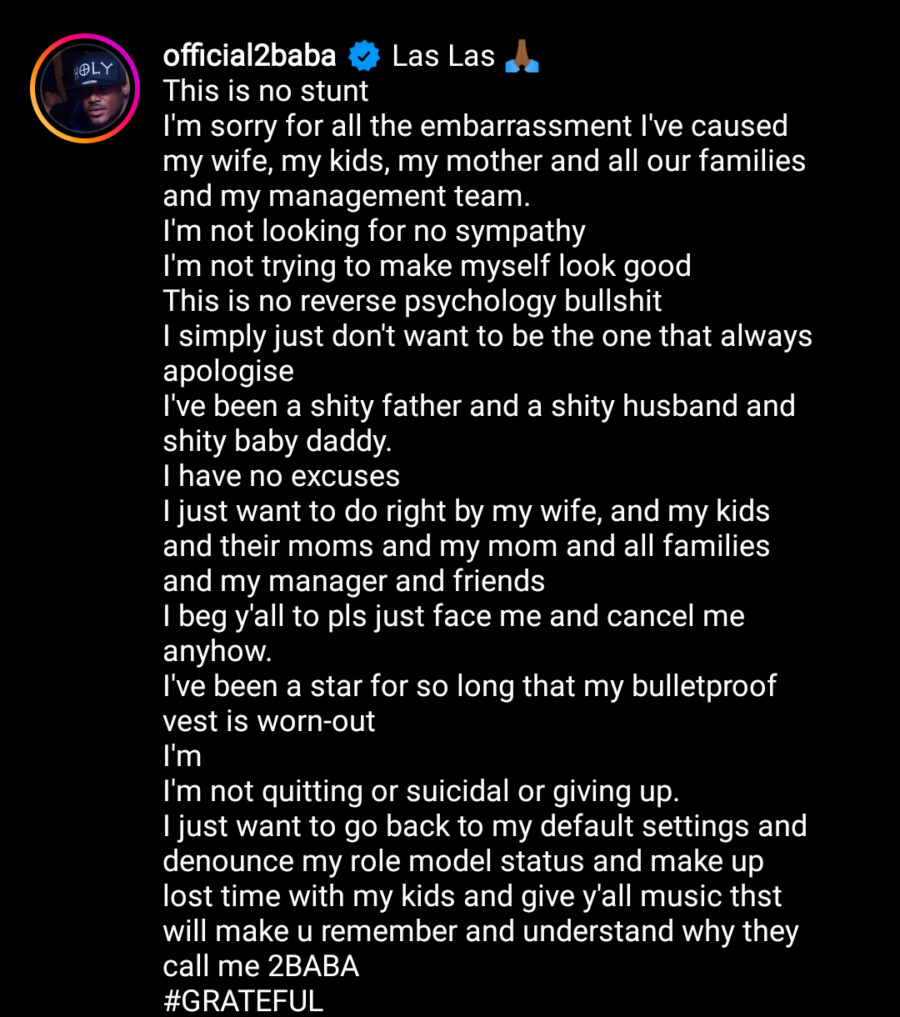Click the 'and my management team.' line
The image size is (900, 1017).
[x=347, y=197]
